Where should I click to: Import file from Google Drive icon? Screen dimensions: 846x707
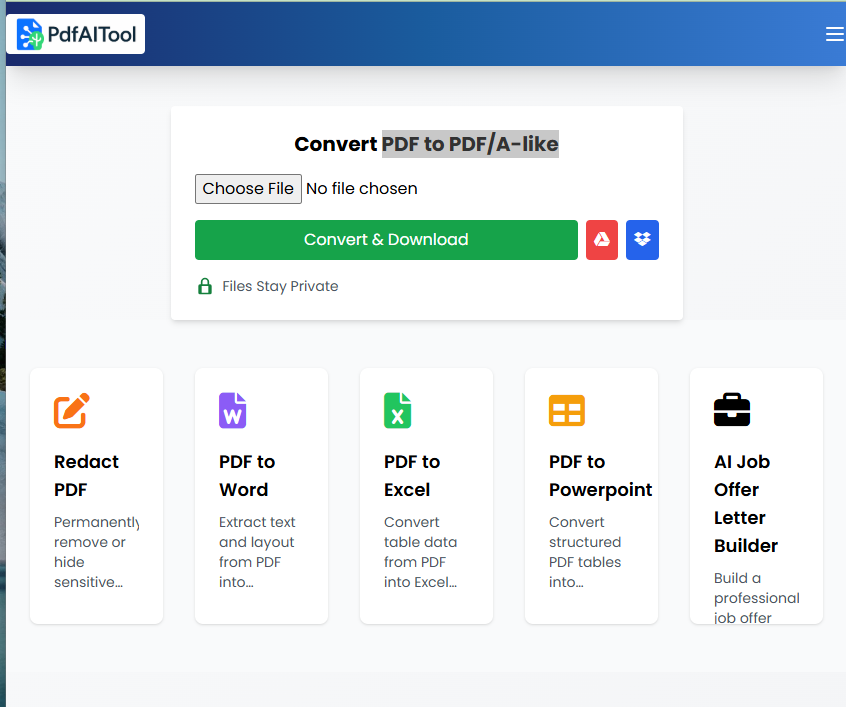(x=602, y=240)
